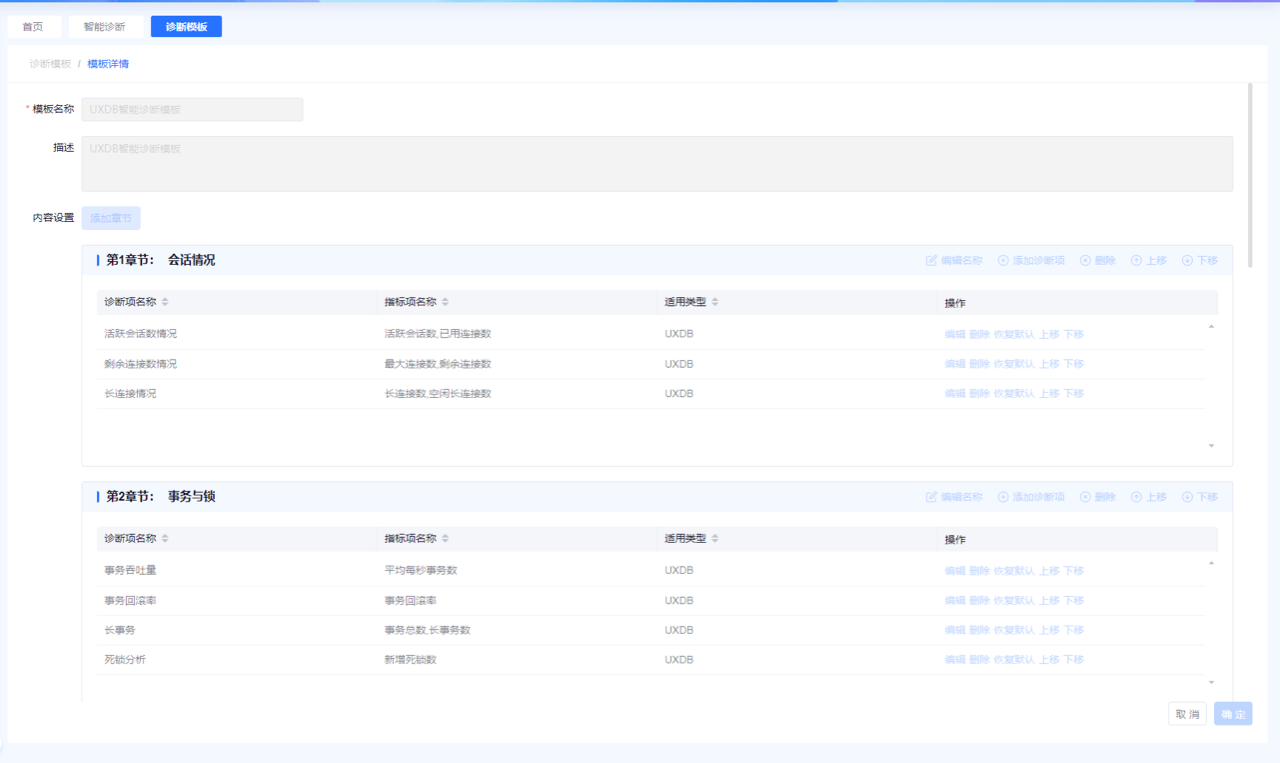Click the 添加章节 button
Screen dimensions: 1280x763
111,218
